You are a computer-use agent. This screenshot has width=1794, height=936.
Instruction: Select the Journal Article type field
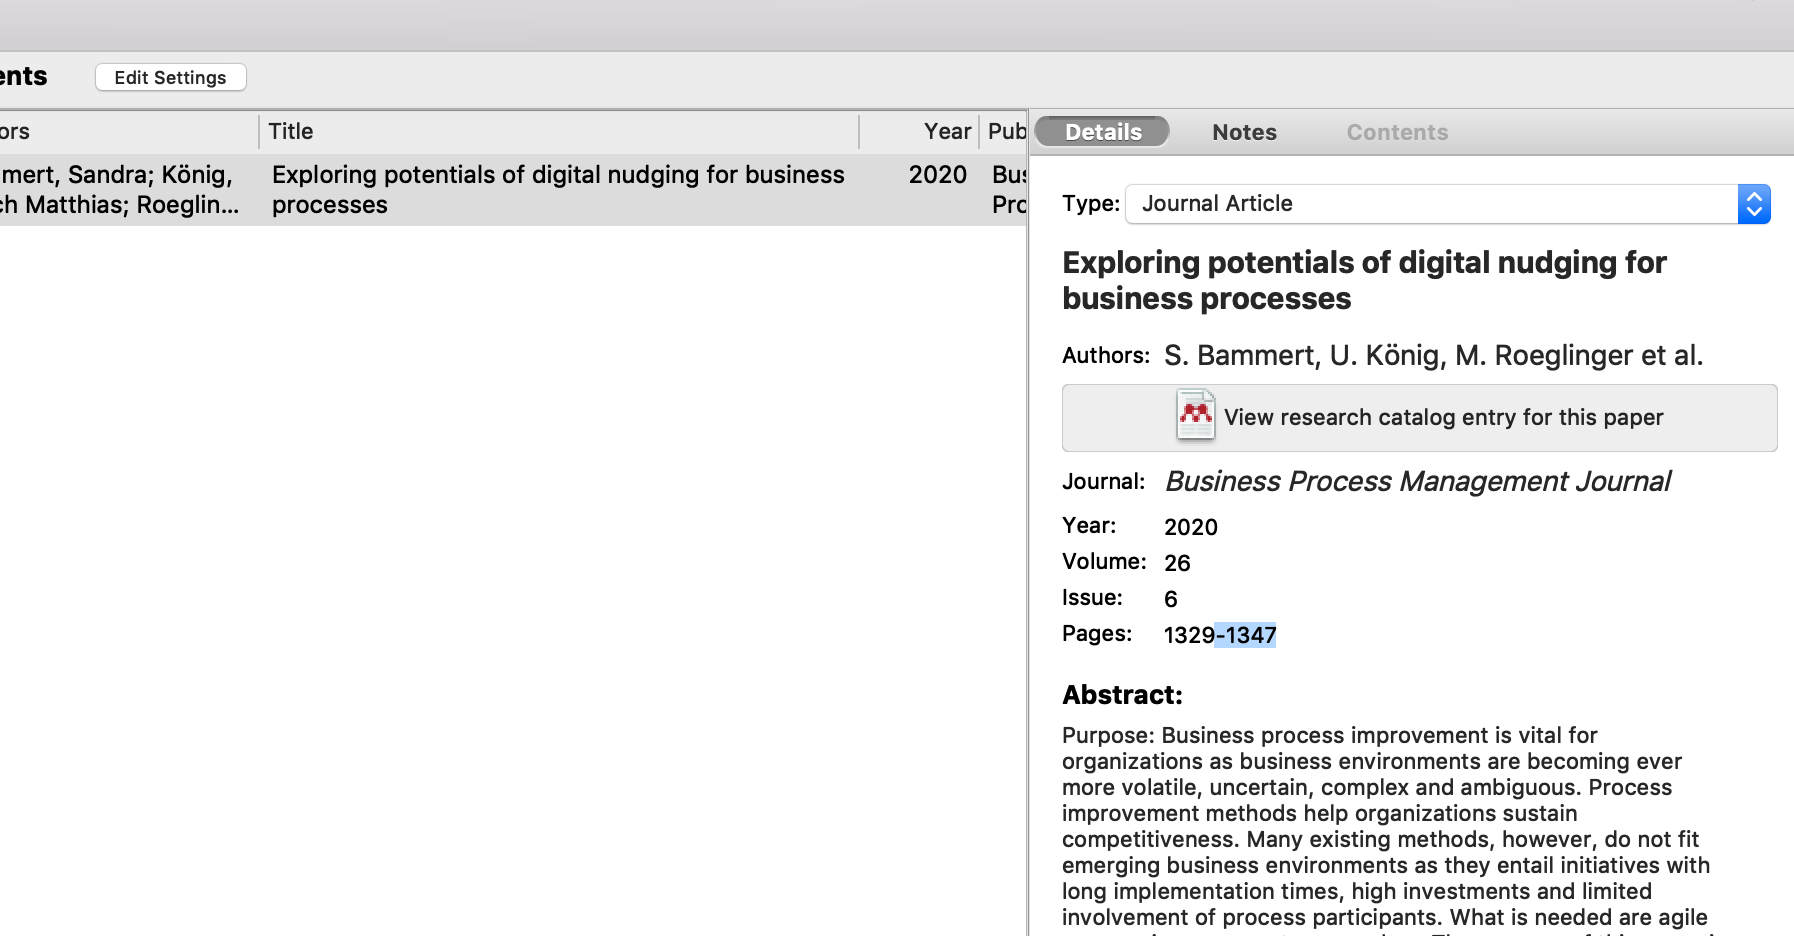click(1430, 204)
